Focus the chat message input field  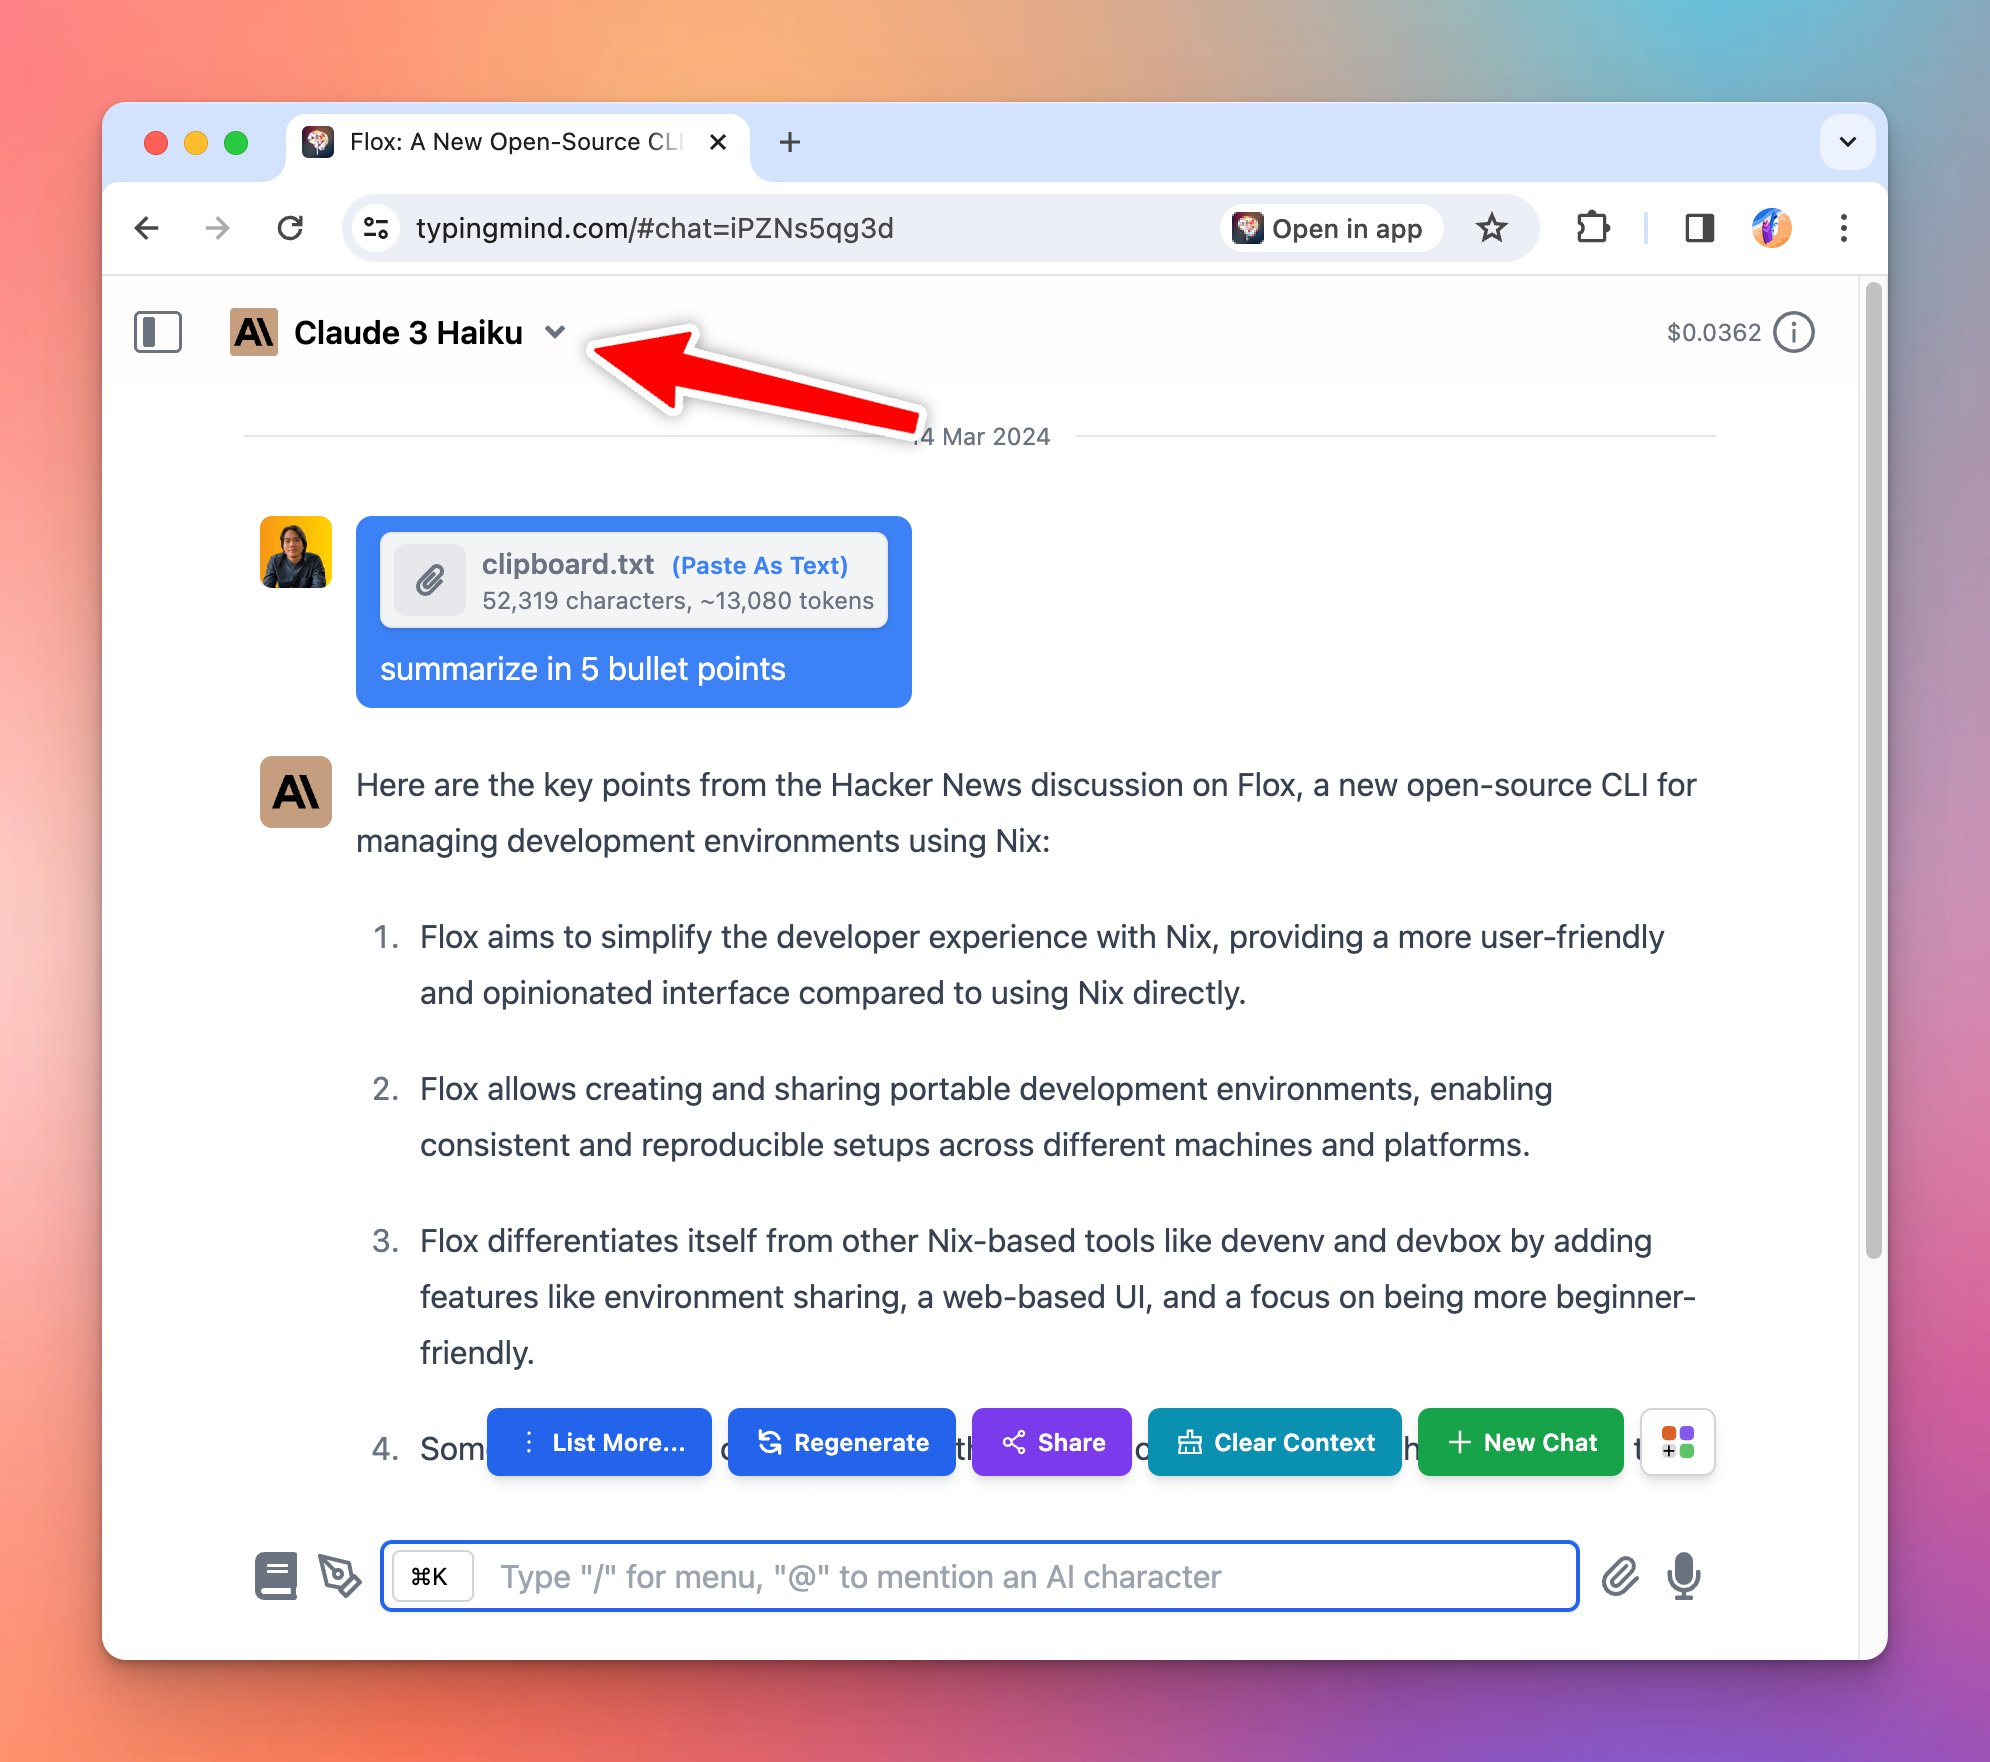980,1576
